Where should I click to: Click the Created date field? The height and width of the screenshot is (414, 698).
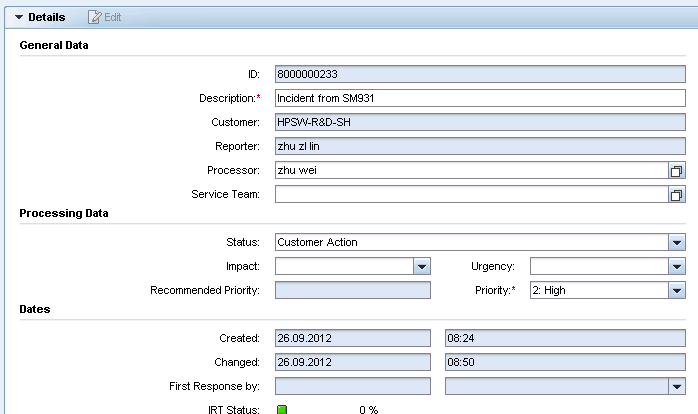353,338
